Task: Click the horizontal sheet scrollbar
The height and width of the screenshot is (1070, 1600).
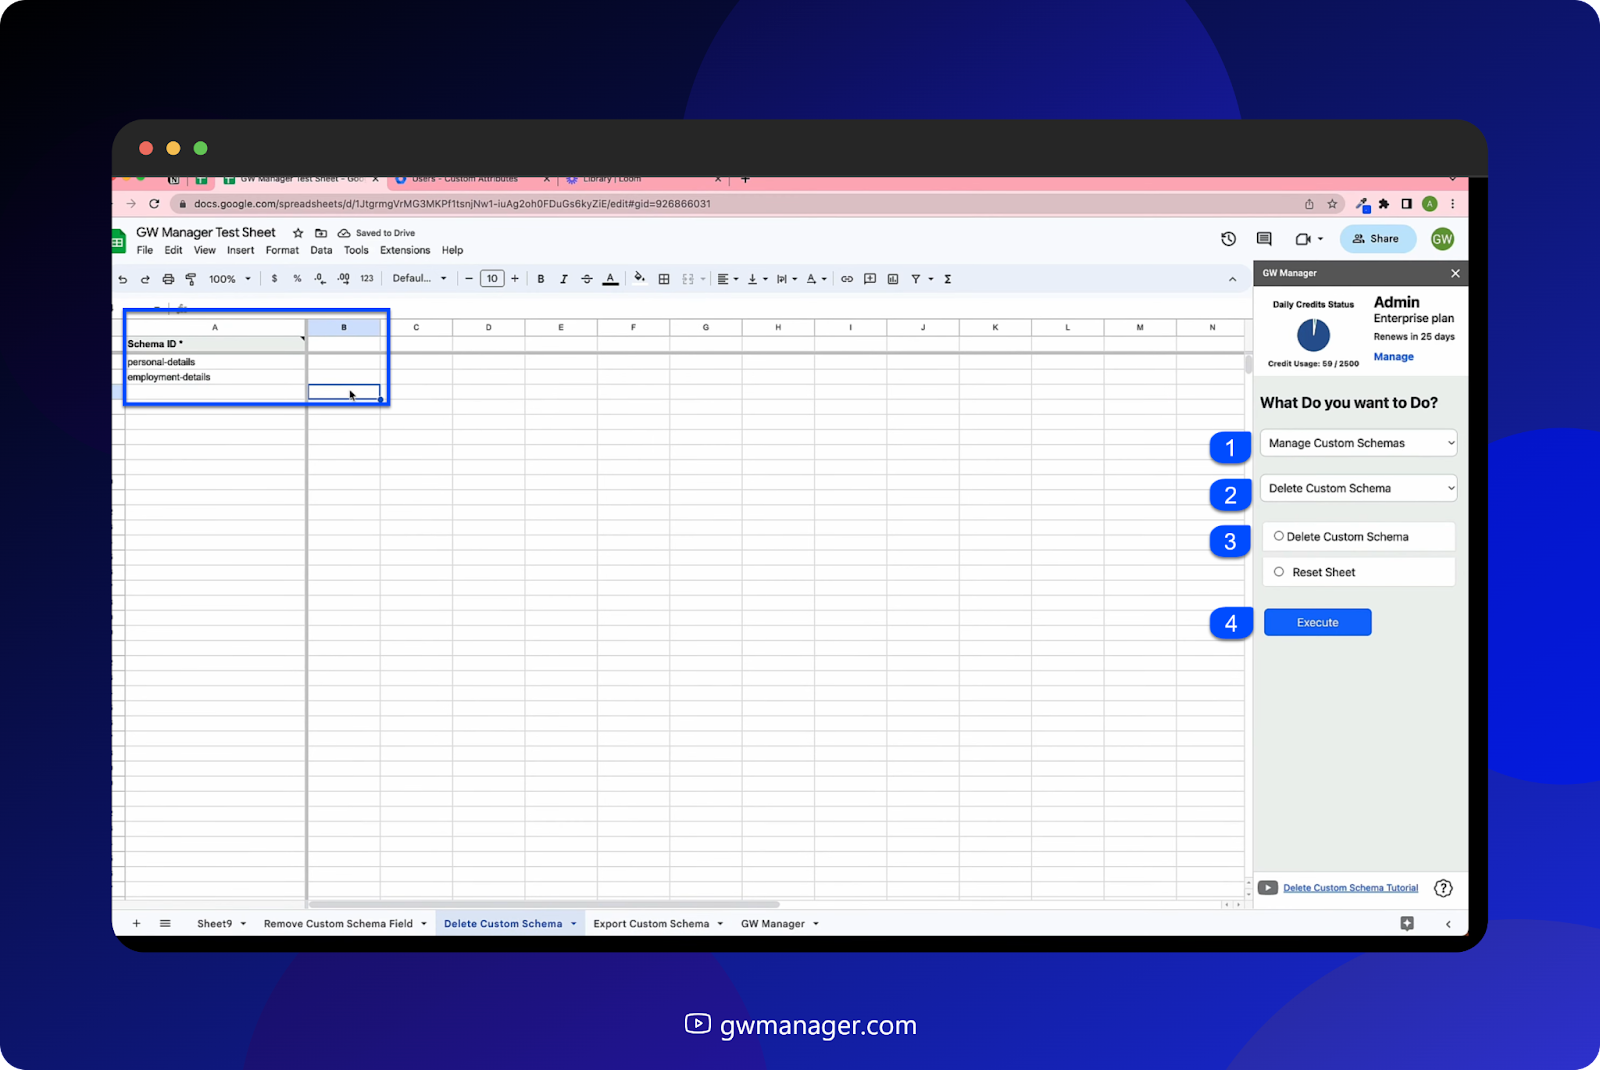Action: pyautogui.click(x=545, y=904)
